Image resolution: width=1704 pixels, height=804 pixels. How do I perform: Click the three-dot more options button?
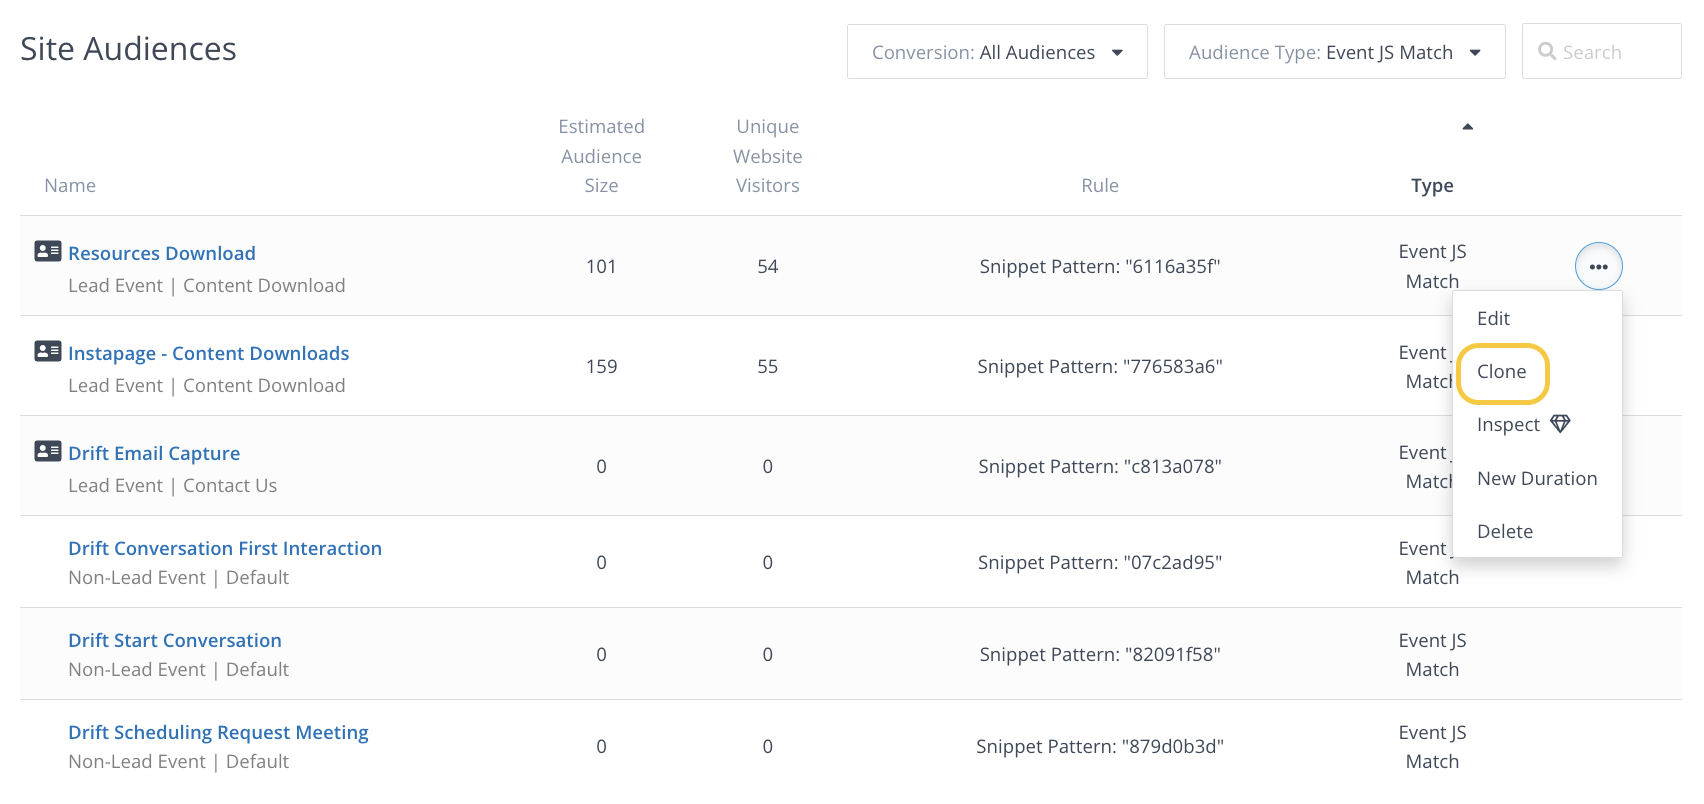pyautogui.click(x=1598, y=267)
